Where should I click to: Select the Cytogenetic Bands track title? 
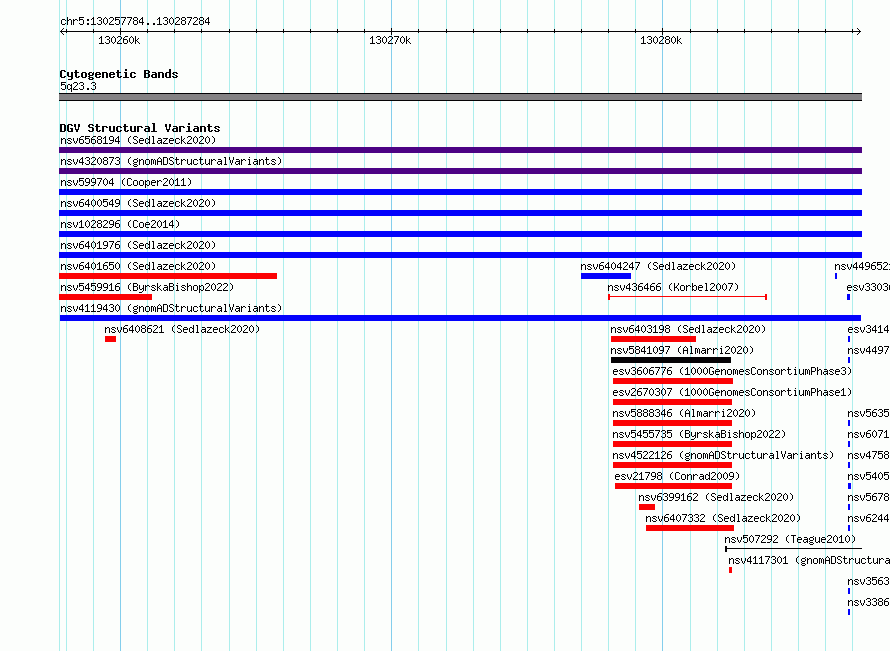(119, 74)
